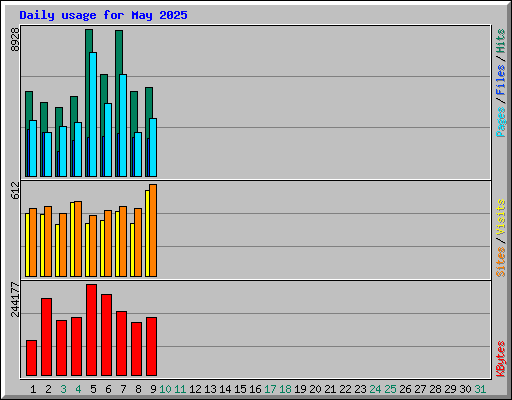Click day 10 on the x-axis
Viewport: 512px width, 400px height.
tap(165, 389)
